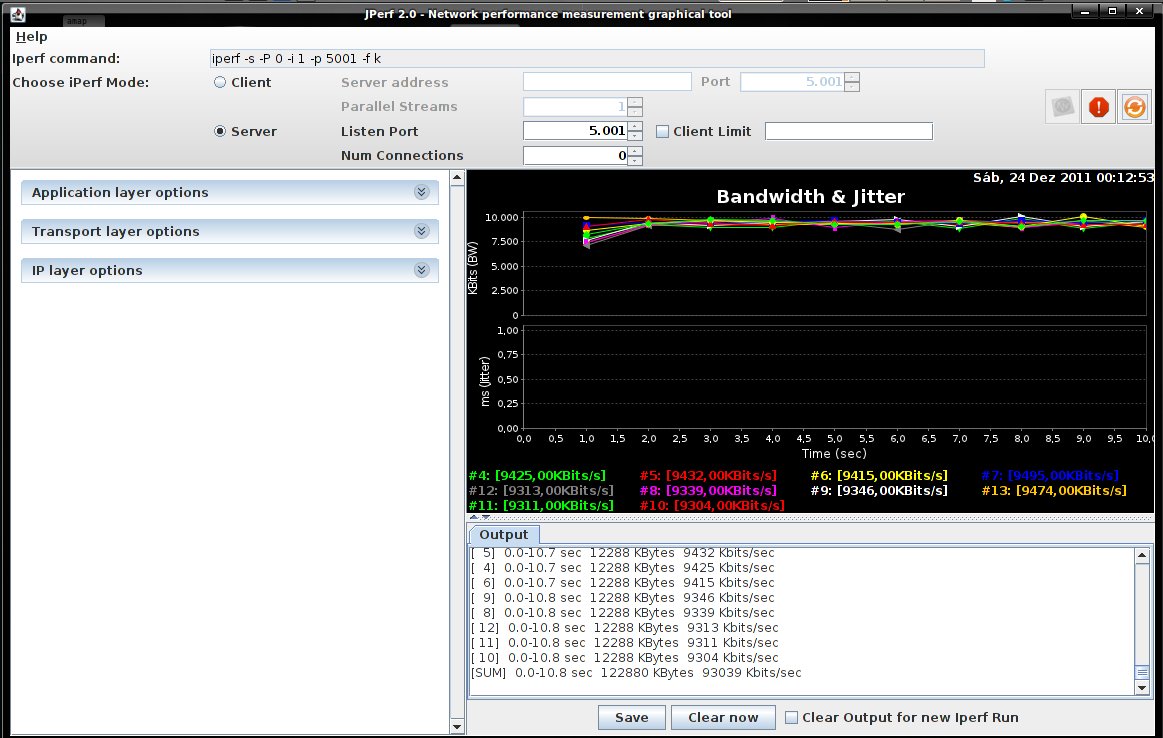
Task: Click the legend entry #11: 9311,00KBits/s
Action: [541, 505]
